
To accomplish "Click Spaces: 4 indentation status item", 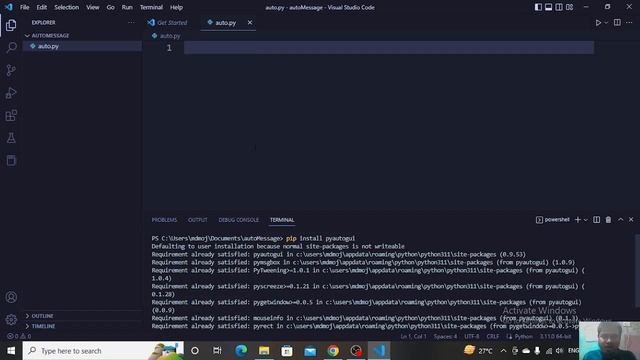I will click(x=445, y=336).
